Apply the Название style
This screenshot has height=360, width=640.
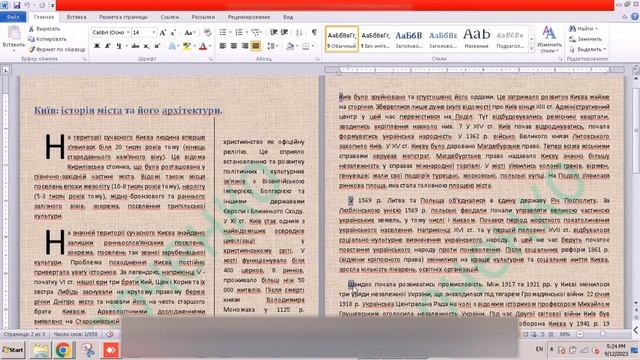tap(476, 39)
